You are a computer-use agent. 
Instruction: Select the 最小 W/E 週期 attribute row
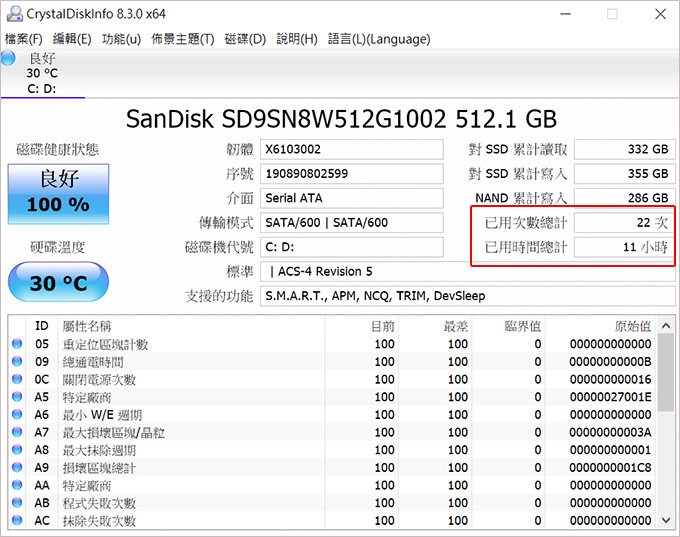point(333,414)
